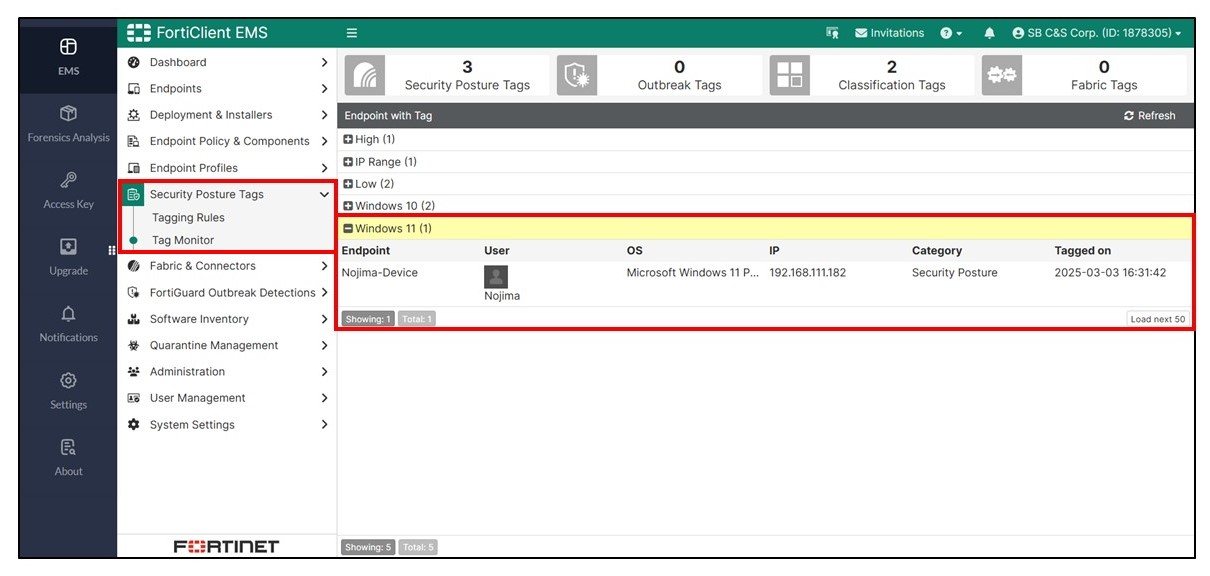
Task: Click the User Management card icon
Action: click(x=133, y=398)
